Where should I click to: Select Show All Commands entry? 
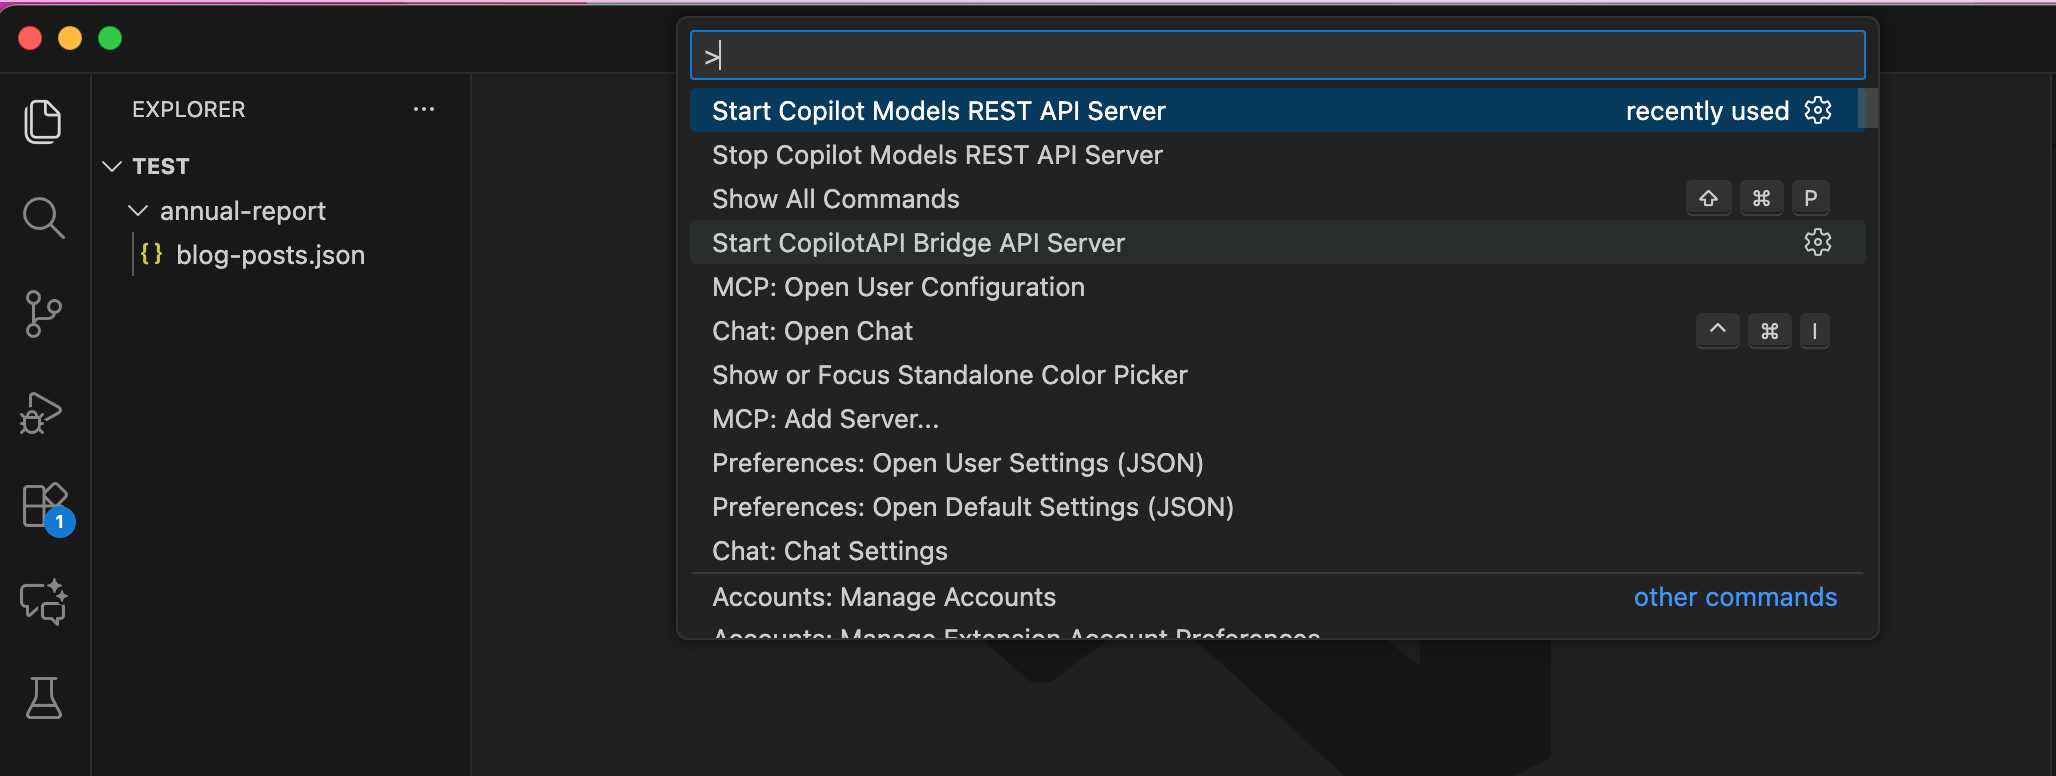(x=835, y=199)
